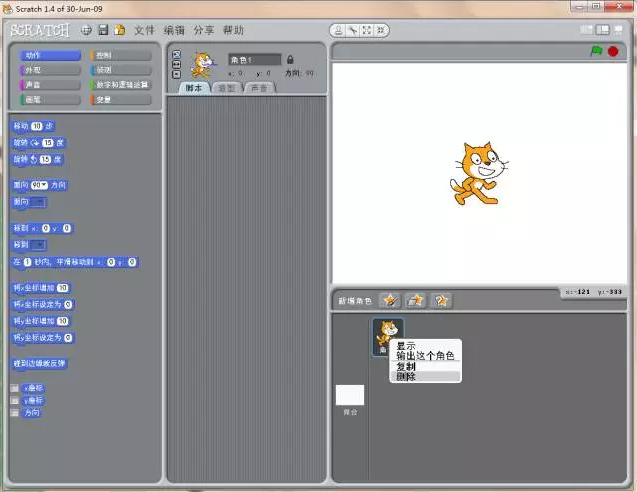This screenshot has width=637, height=492.
Task: Open the 帮助 (Help) menu
Action: (x=233, y=30)
